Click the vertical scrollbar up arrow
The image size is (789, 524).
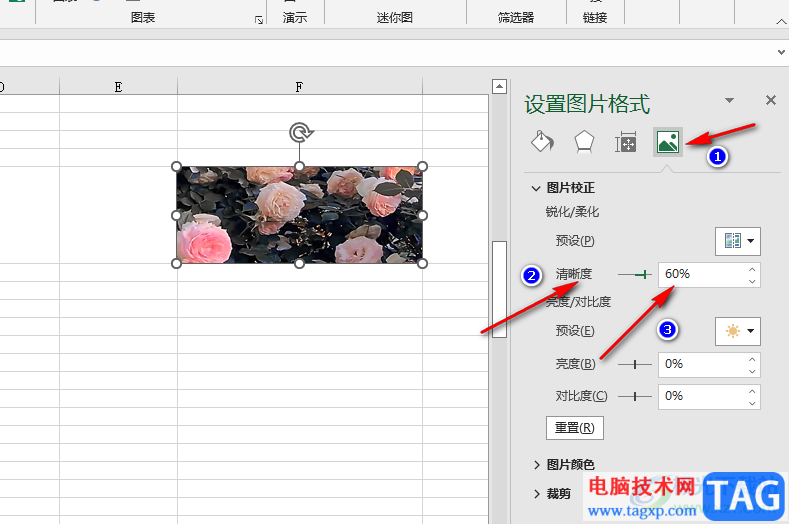pyautogui.click(x=499, y=87)
